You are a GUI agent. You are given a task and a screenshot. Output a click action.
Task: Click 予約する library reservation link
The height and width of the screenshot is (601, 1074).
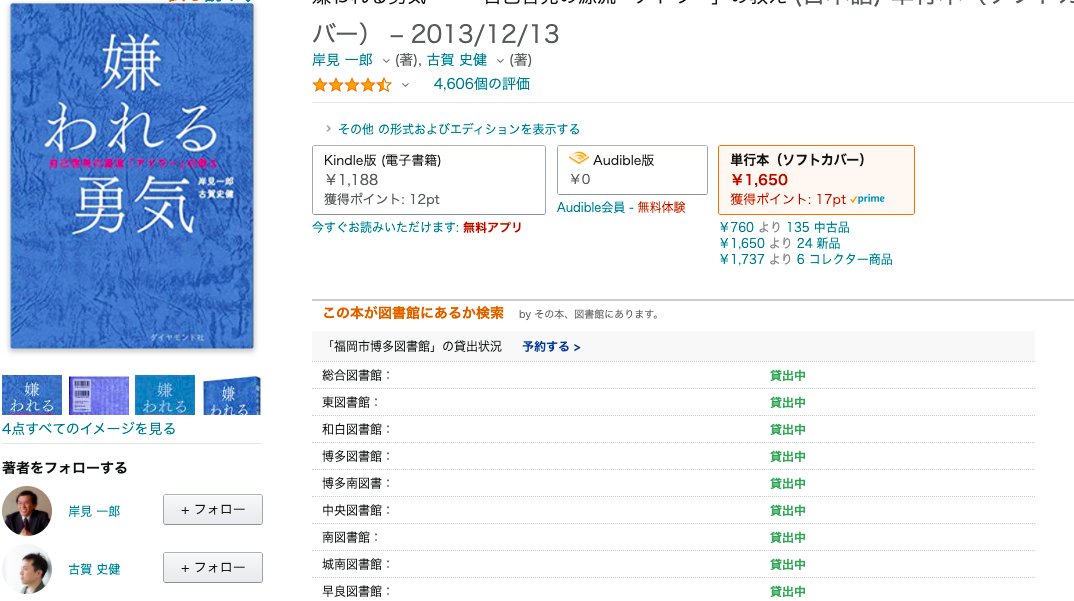(551, 347)
